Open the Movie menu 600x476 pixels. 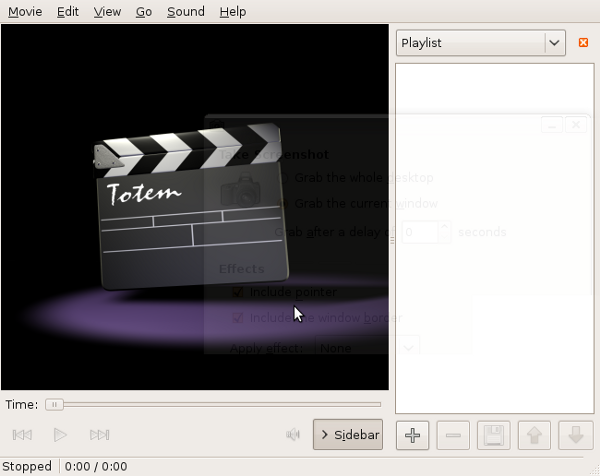pyautogui.click(x=25, y=12)
